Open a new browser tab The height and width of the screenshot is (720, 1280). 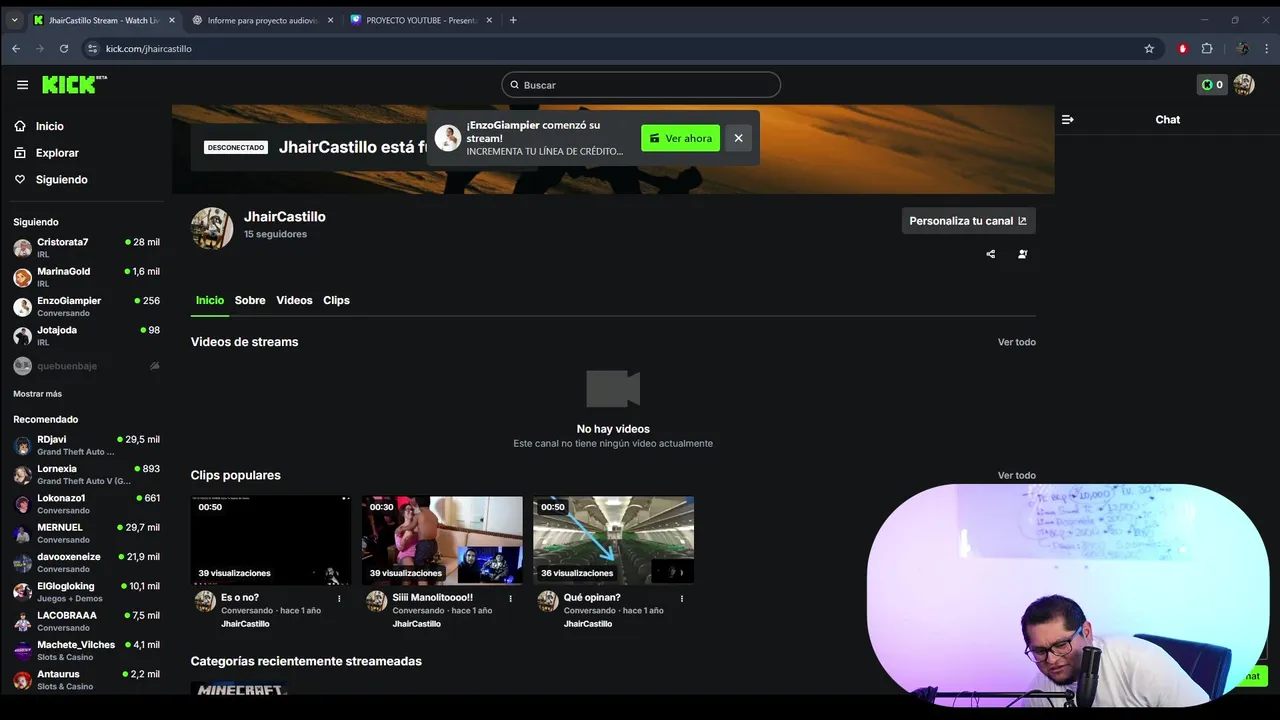tap(513, 20)
